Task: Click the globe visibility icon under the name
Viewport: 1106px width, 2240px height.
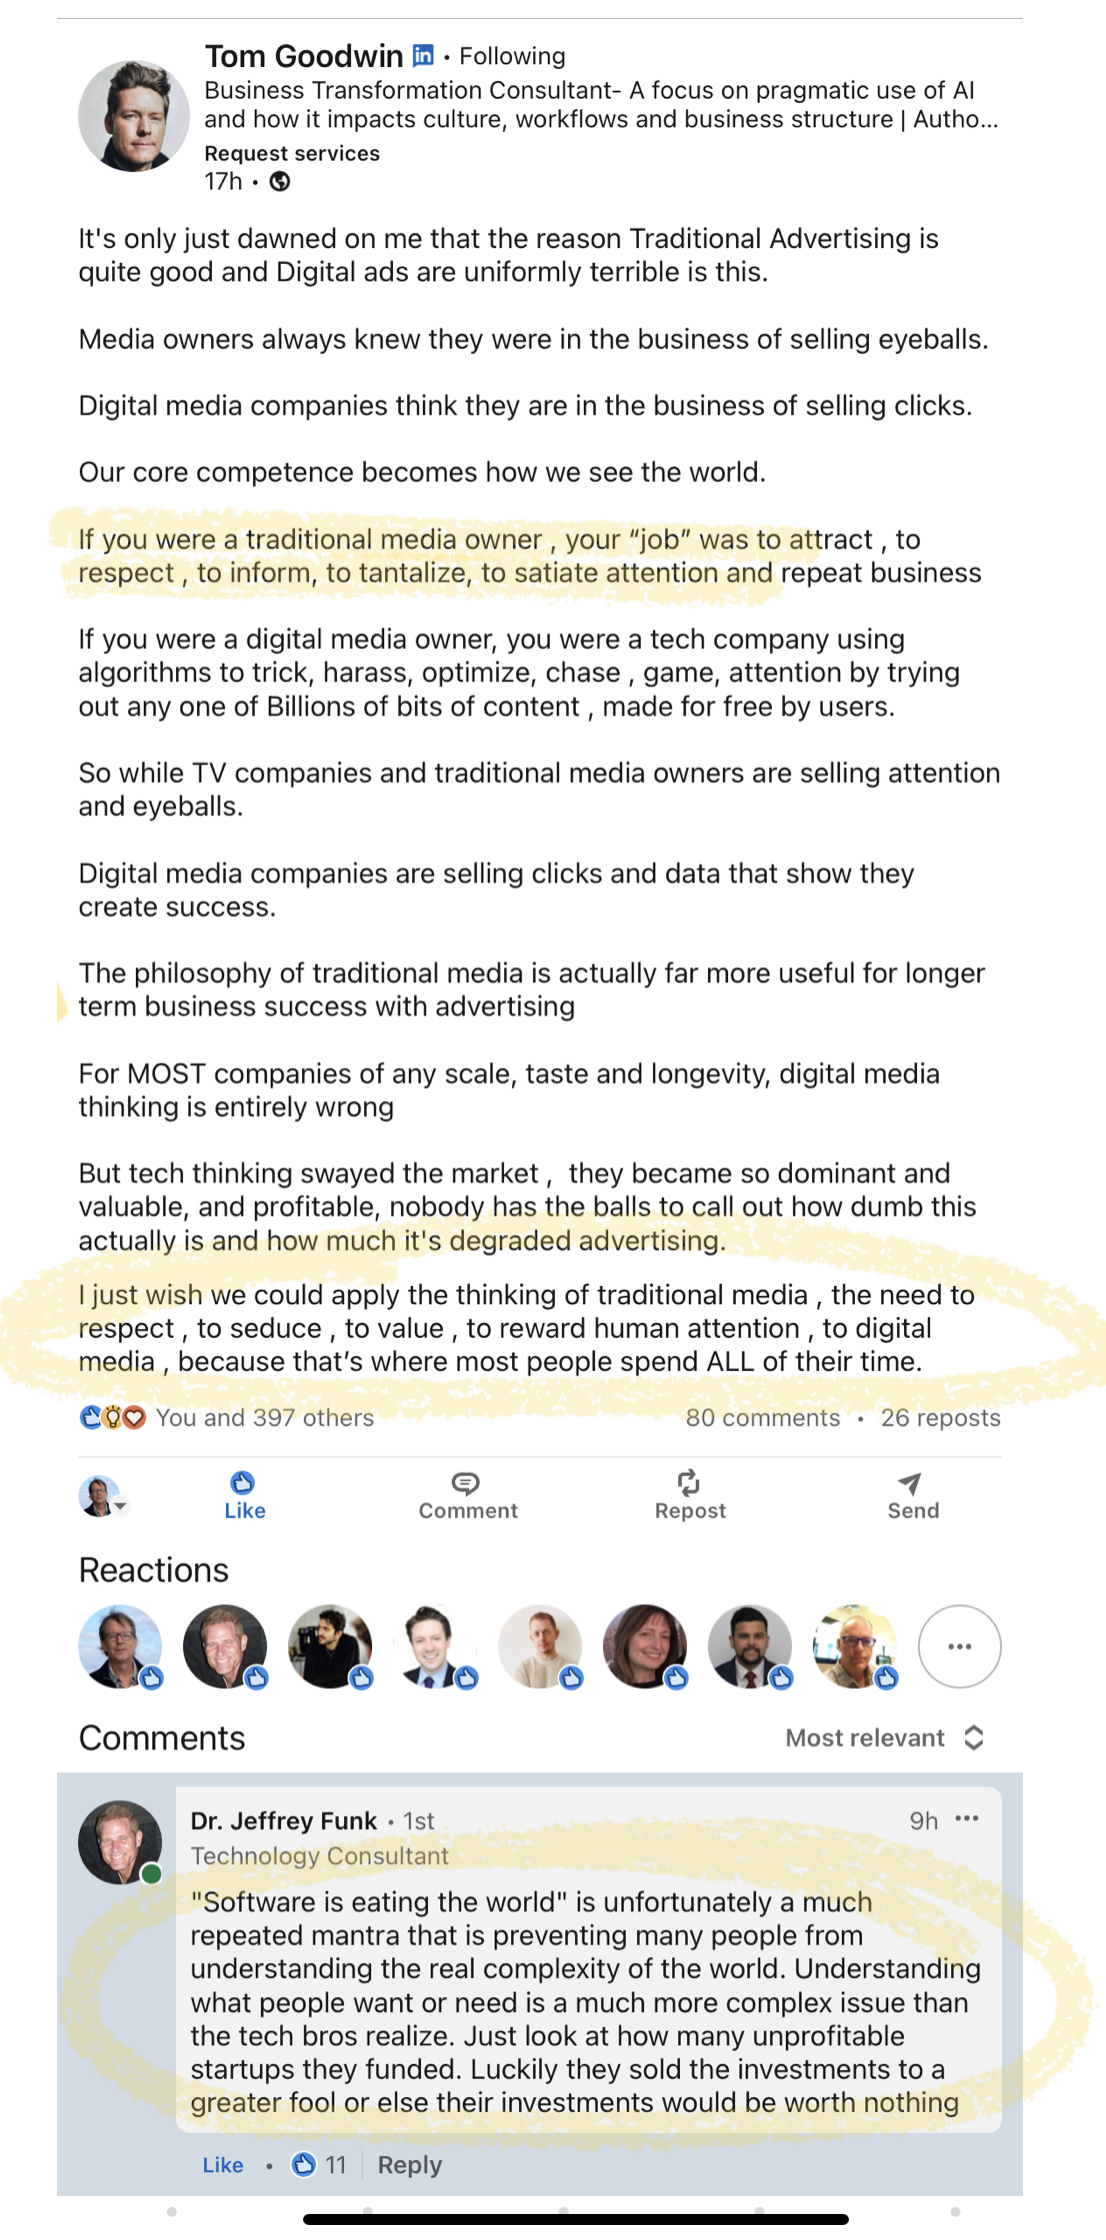Action: [280, 182]
